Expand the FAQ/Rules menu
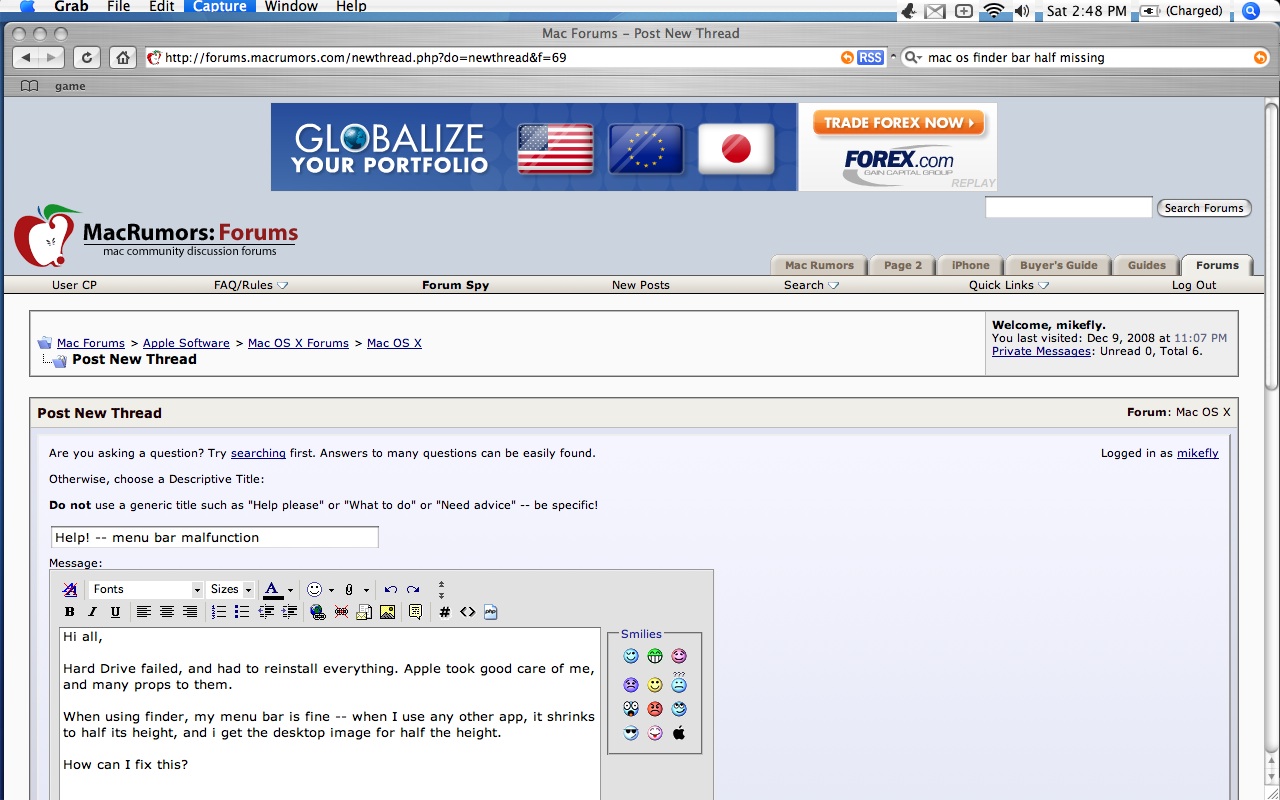Viewport: 1280px width, 800px height. pyautogui.click(x=251, y=285)
